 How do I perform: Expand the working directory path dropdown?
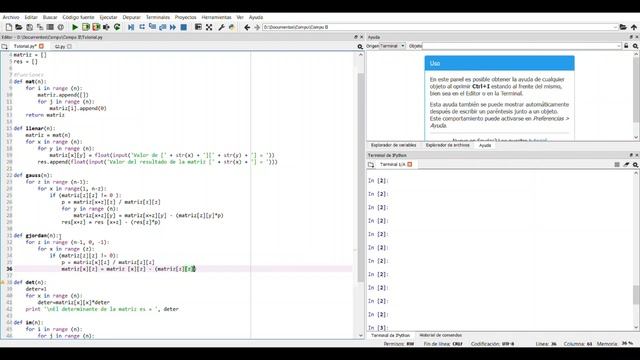pos(615,27)
